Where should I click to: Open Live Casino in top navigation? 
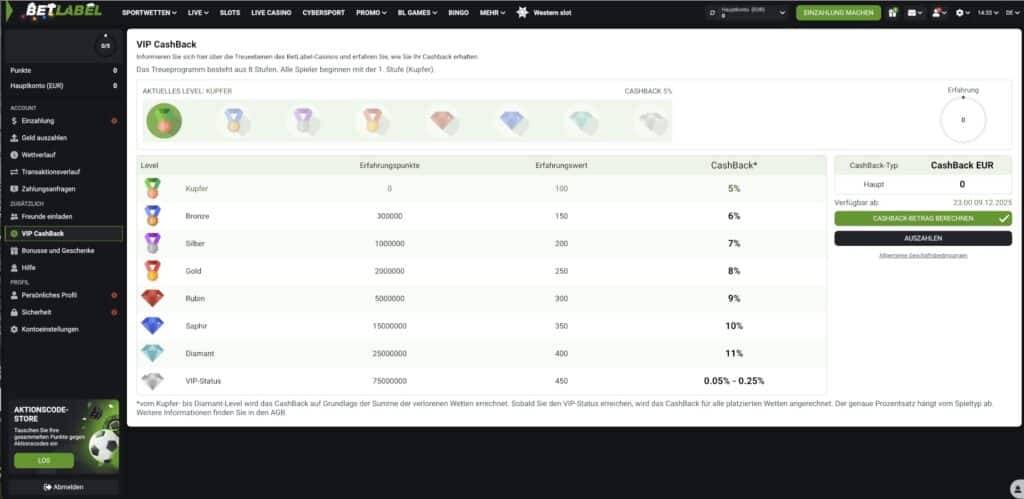[x=271, y=13]
